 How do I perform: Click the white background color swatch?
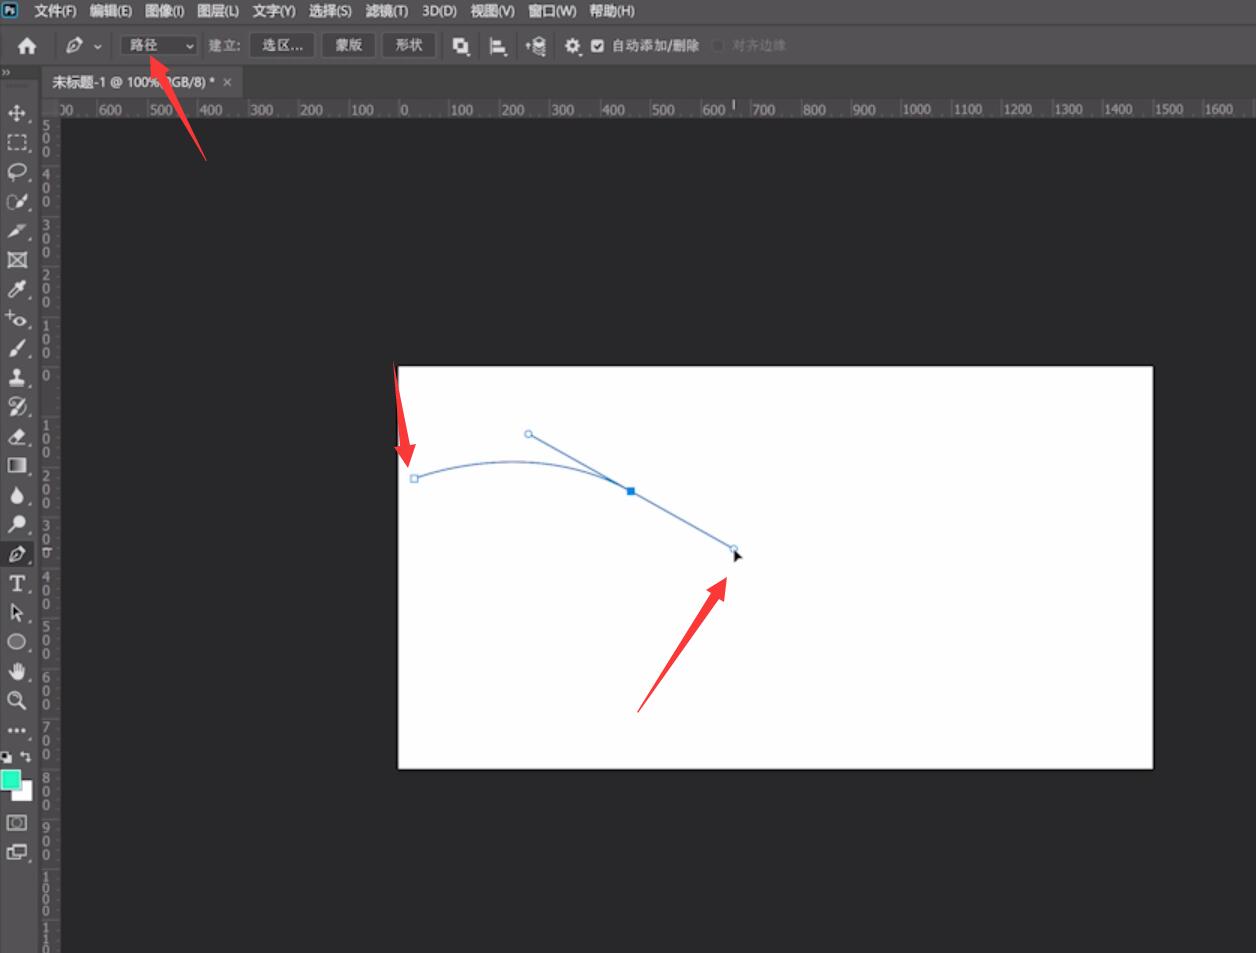click(x=26, y=794)
